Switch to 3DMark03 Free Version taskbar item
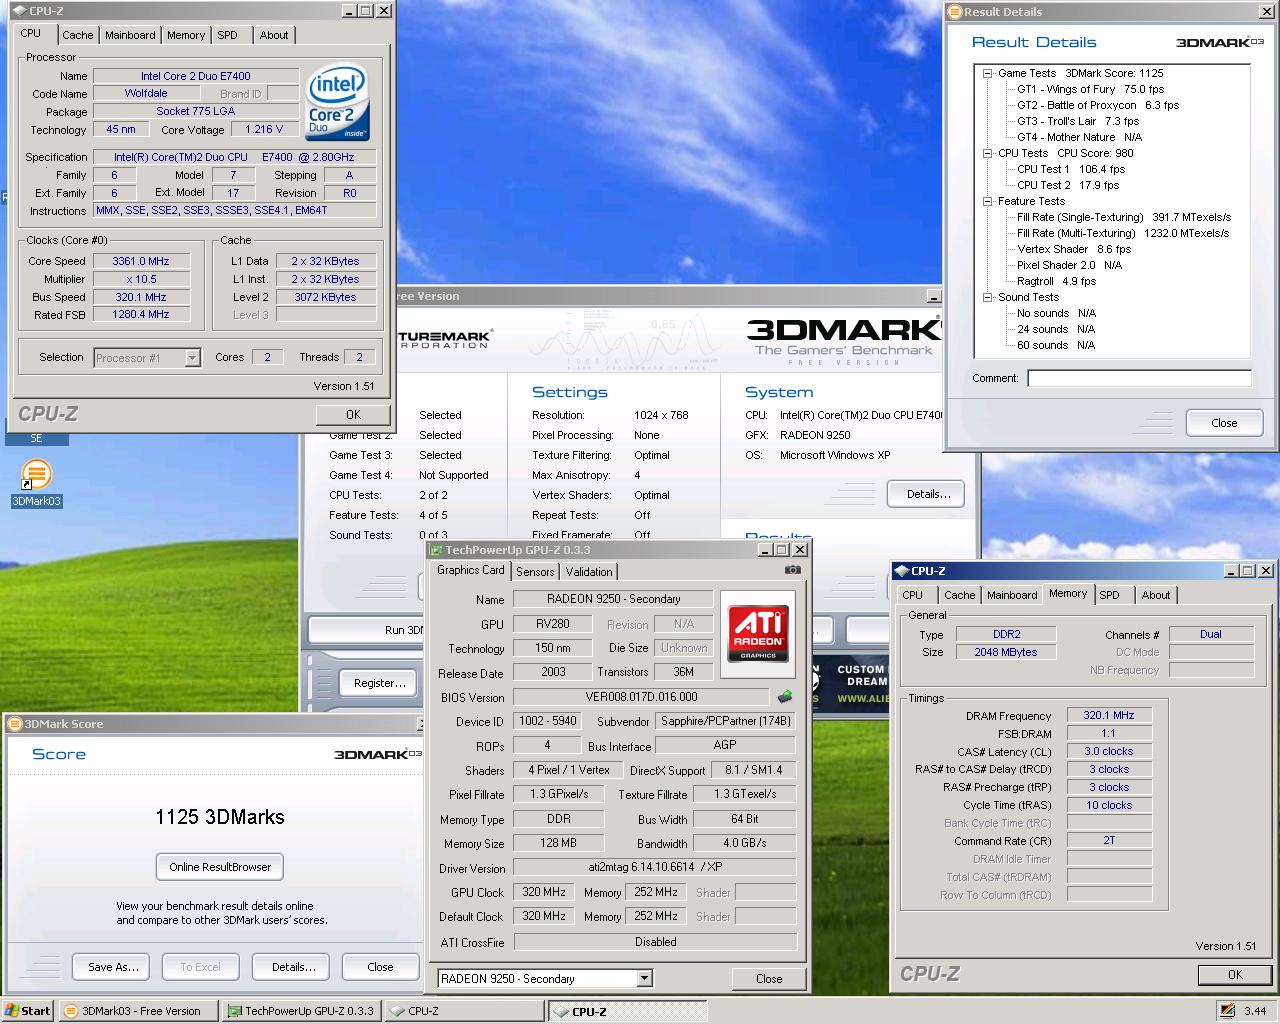The width and height of the screenshot is (1280, 1024). 139,1011
